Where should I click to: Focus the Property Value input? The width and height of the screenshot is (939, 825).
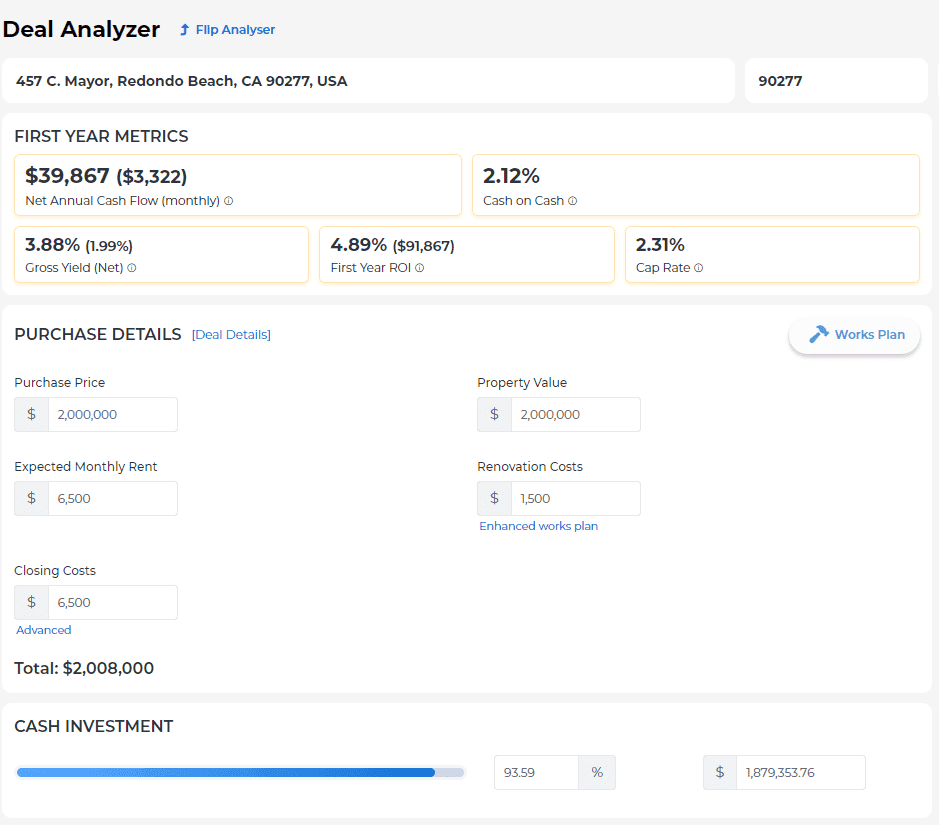pyautogui.click(x=575, y=414)
